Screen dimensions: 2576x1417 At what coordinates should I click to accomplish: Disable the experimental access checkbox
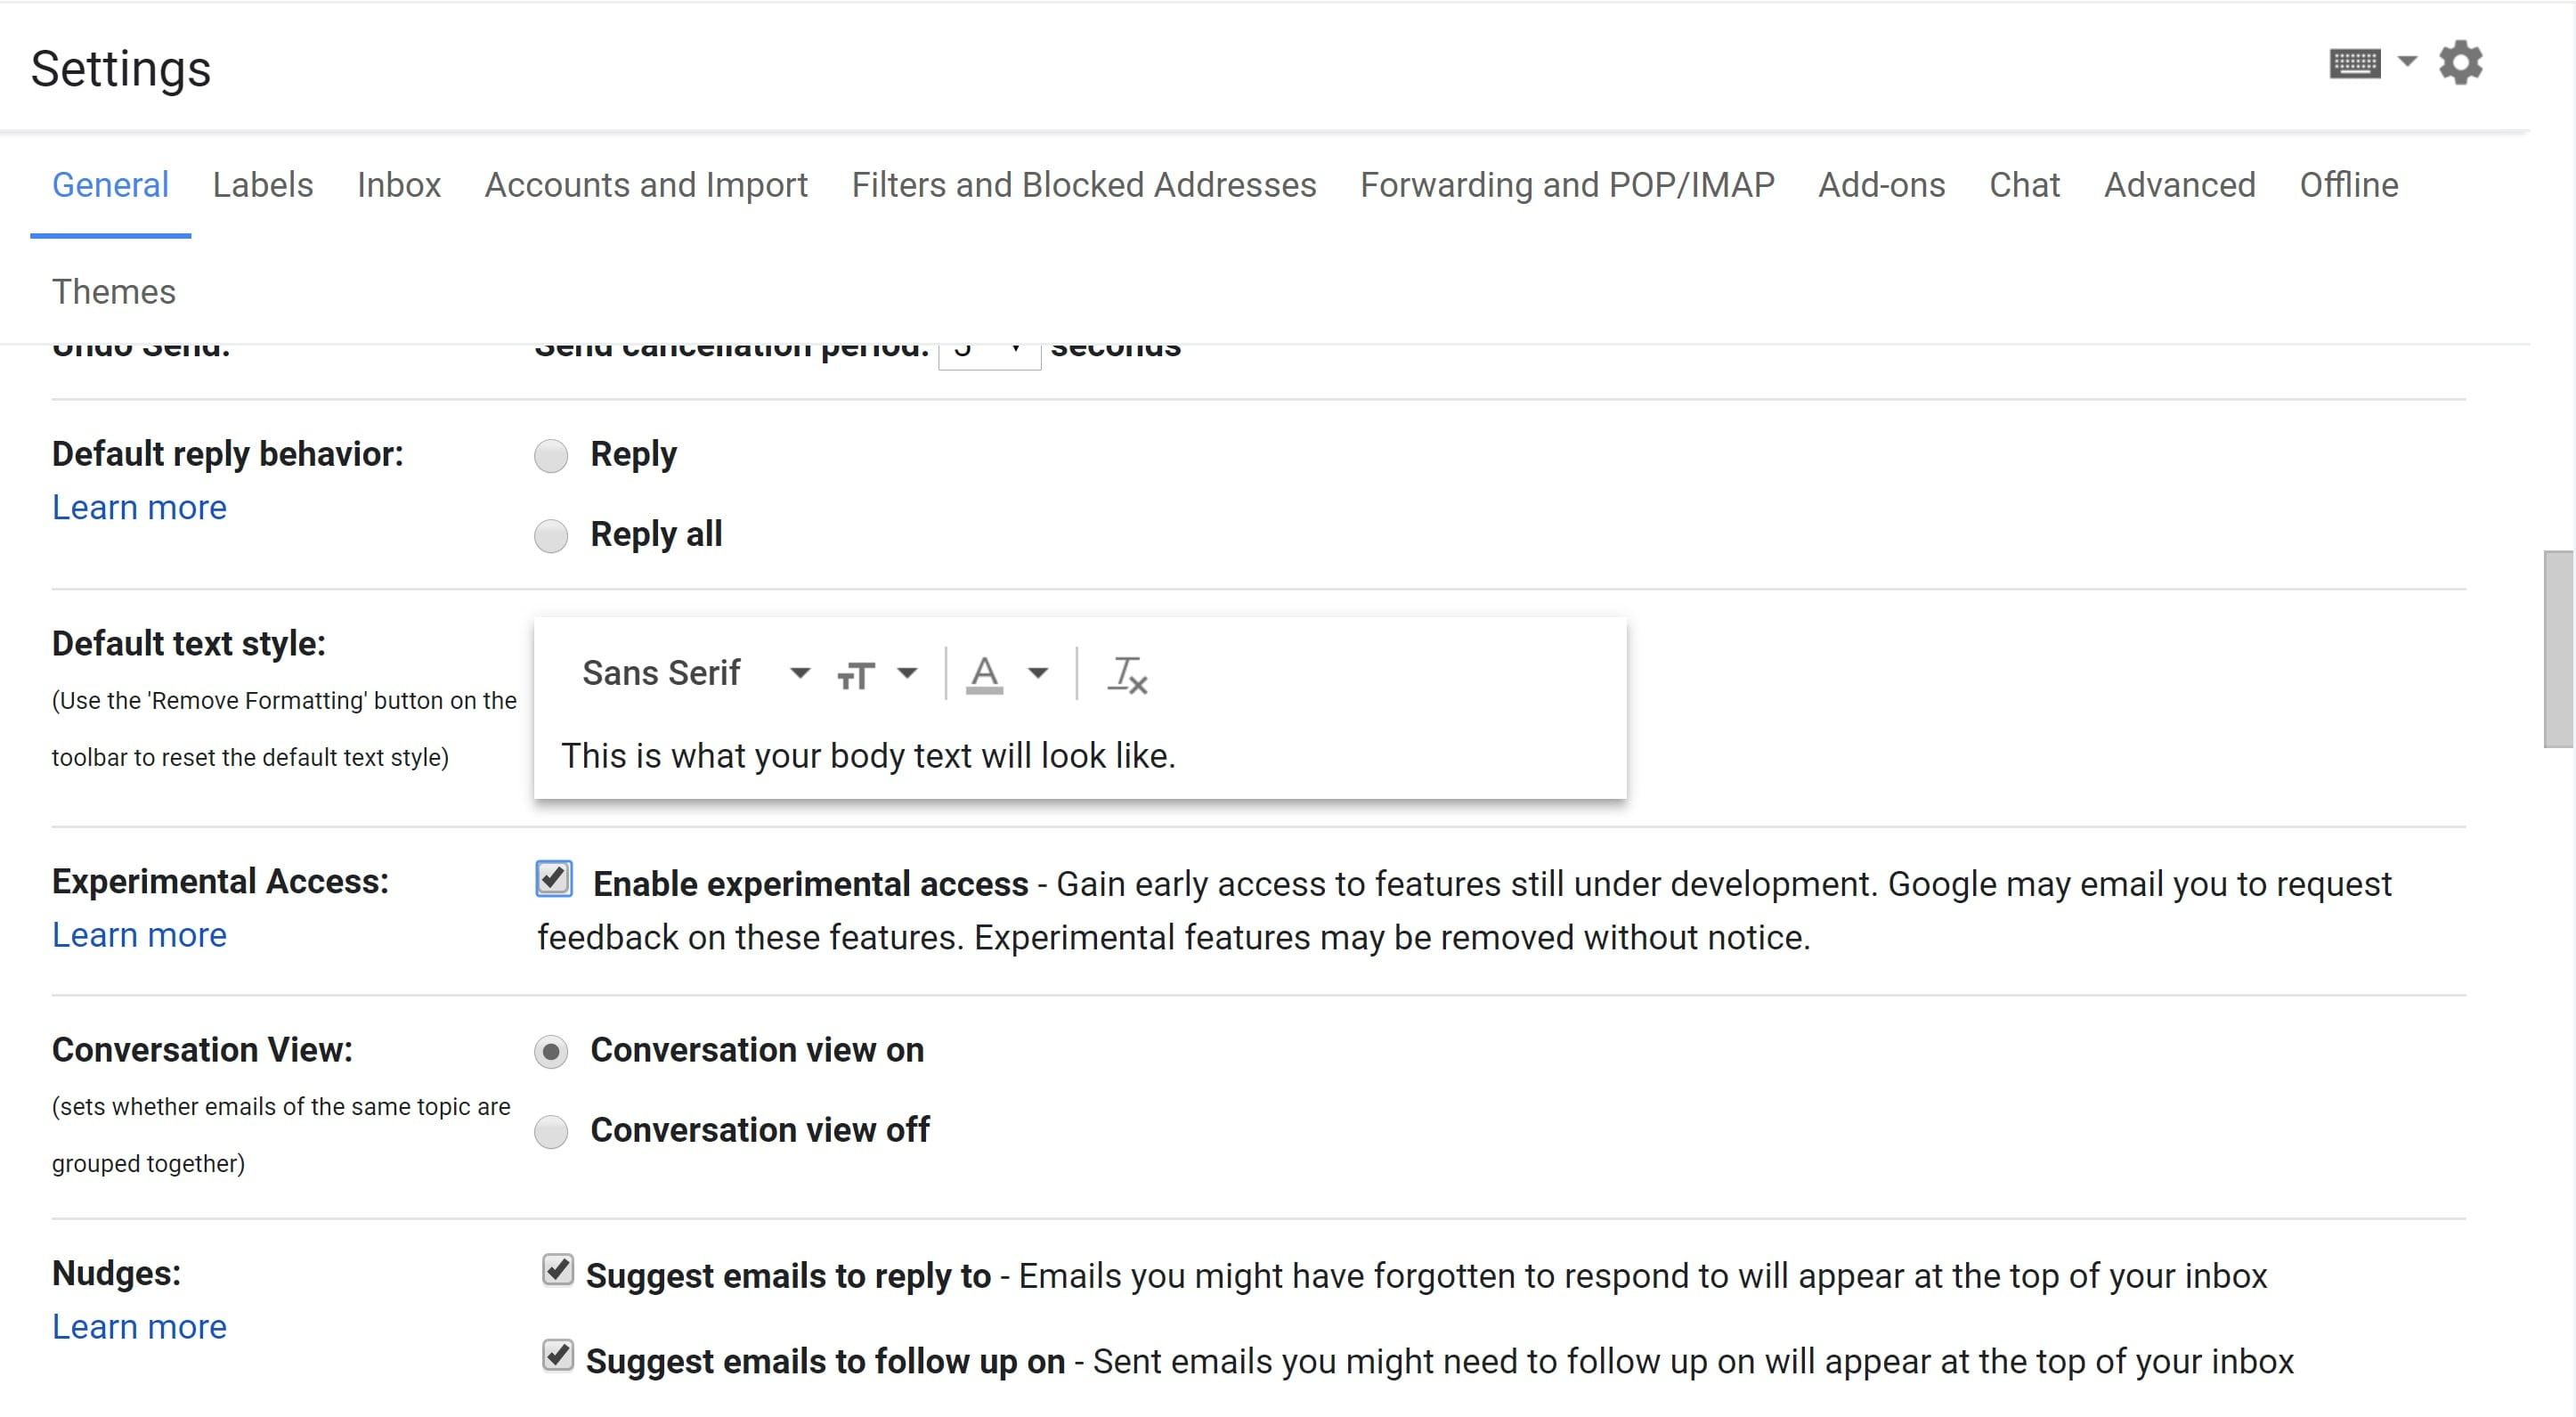tap(554, 879)
